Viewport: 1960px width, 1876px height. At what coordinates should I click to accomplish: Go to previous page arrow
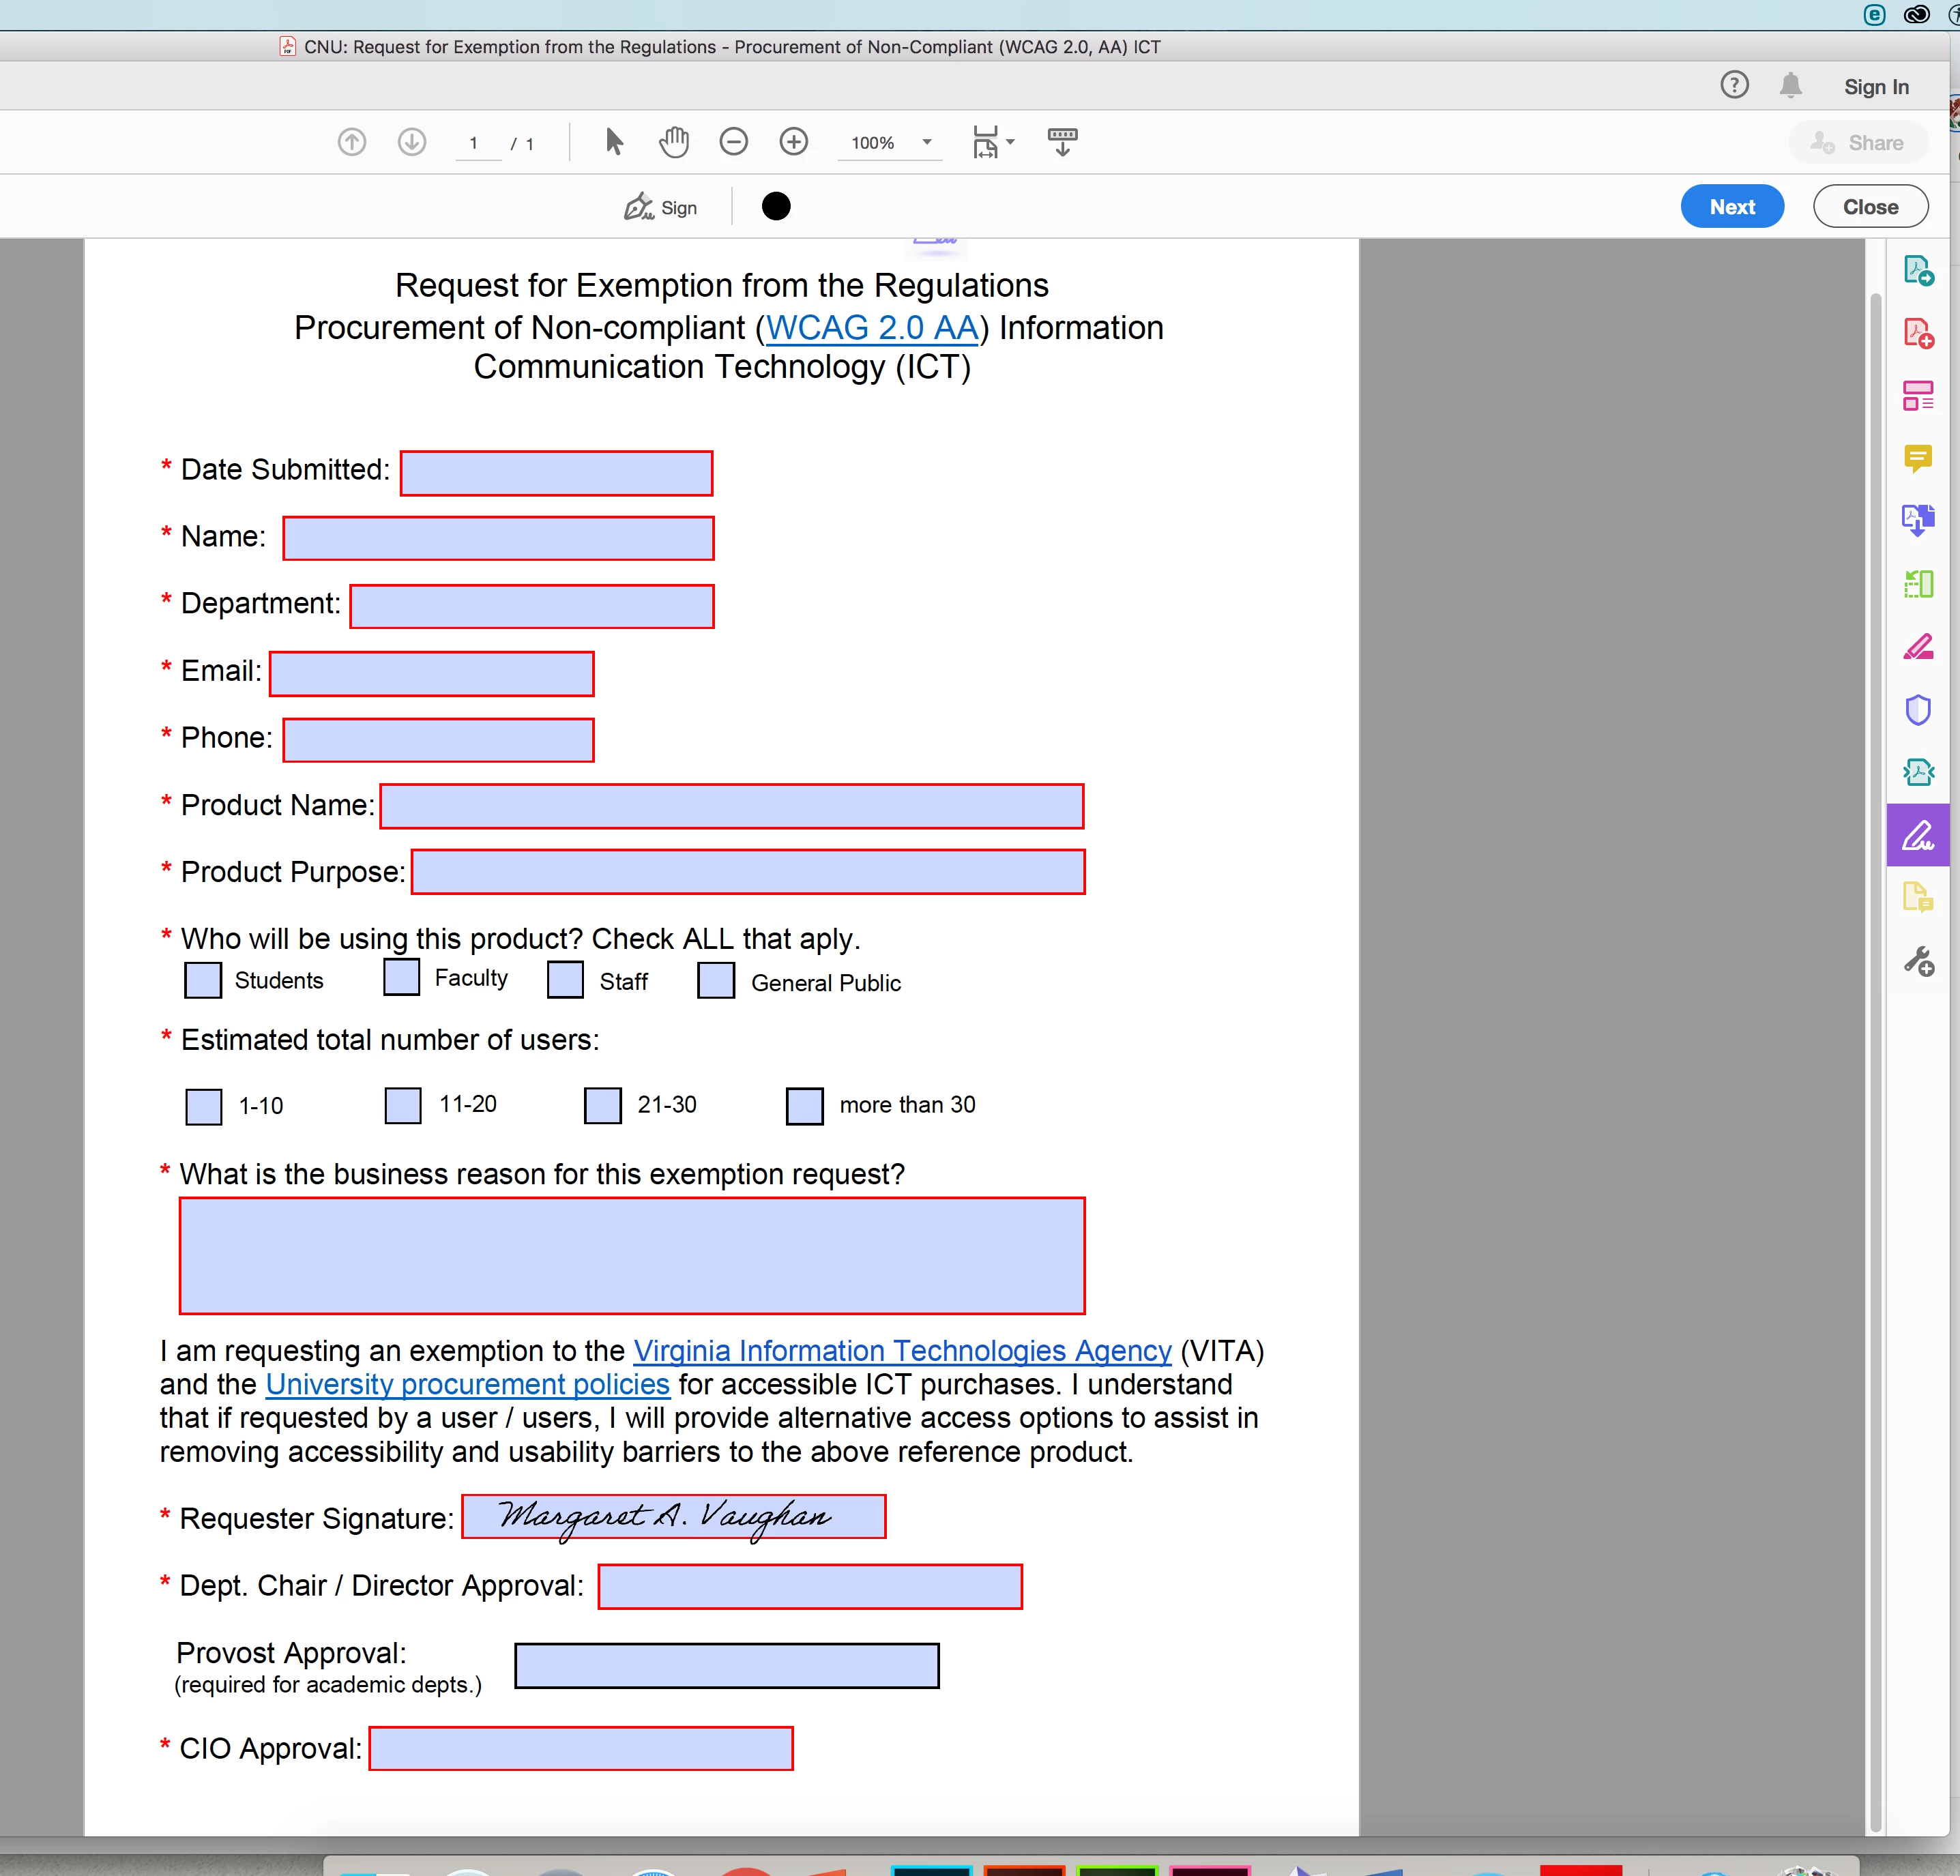pyautogui.click(x=352, y=142)
